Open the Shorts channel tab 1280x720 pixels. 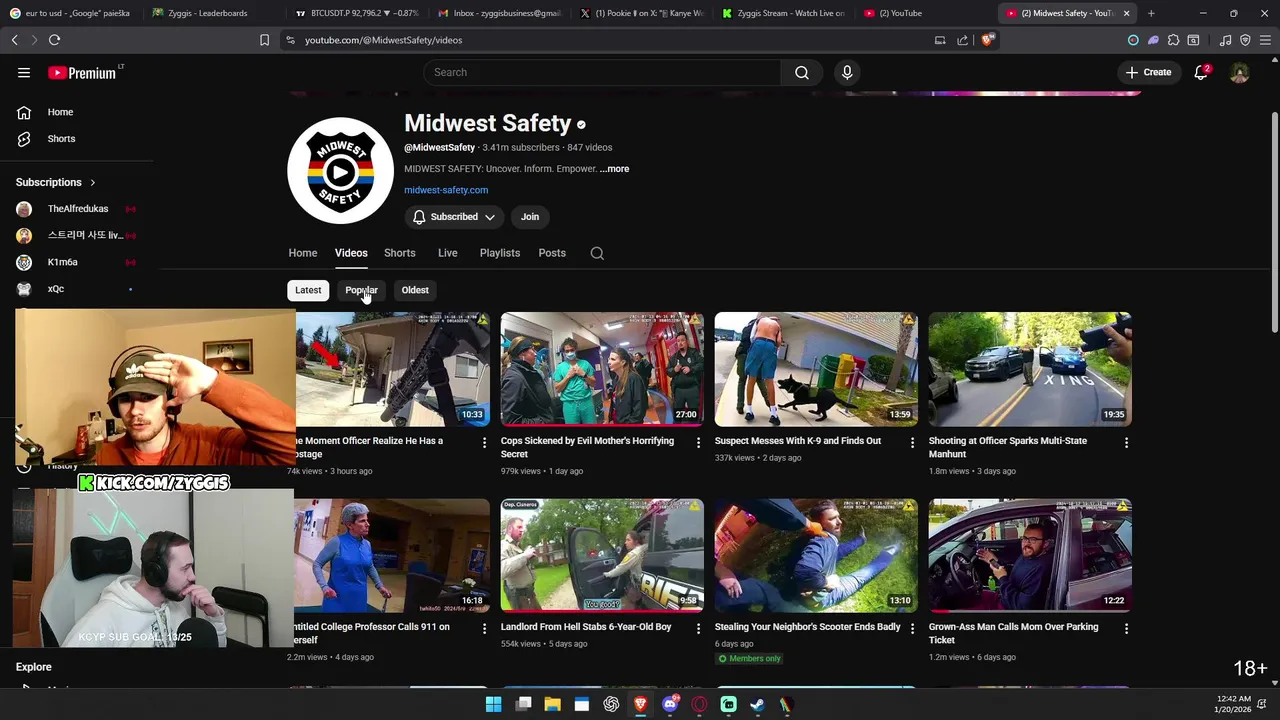[400, 253]
